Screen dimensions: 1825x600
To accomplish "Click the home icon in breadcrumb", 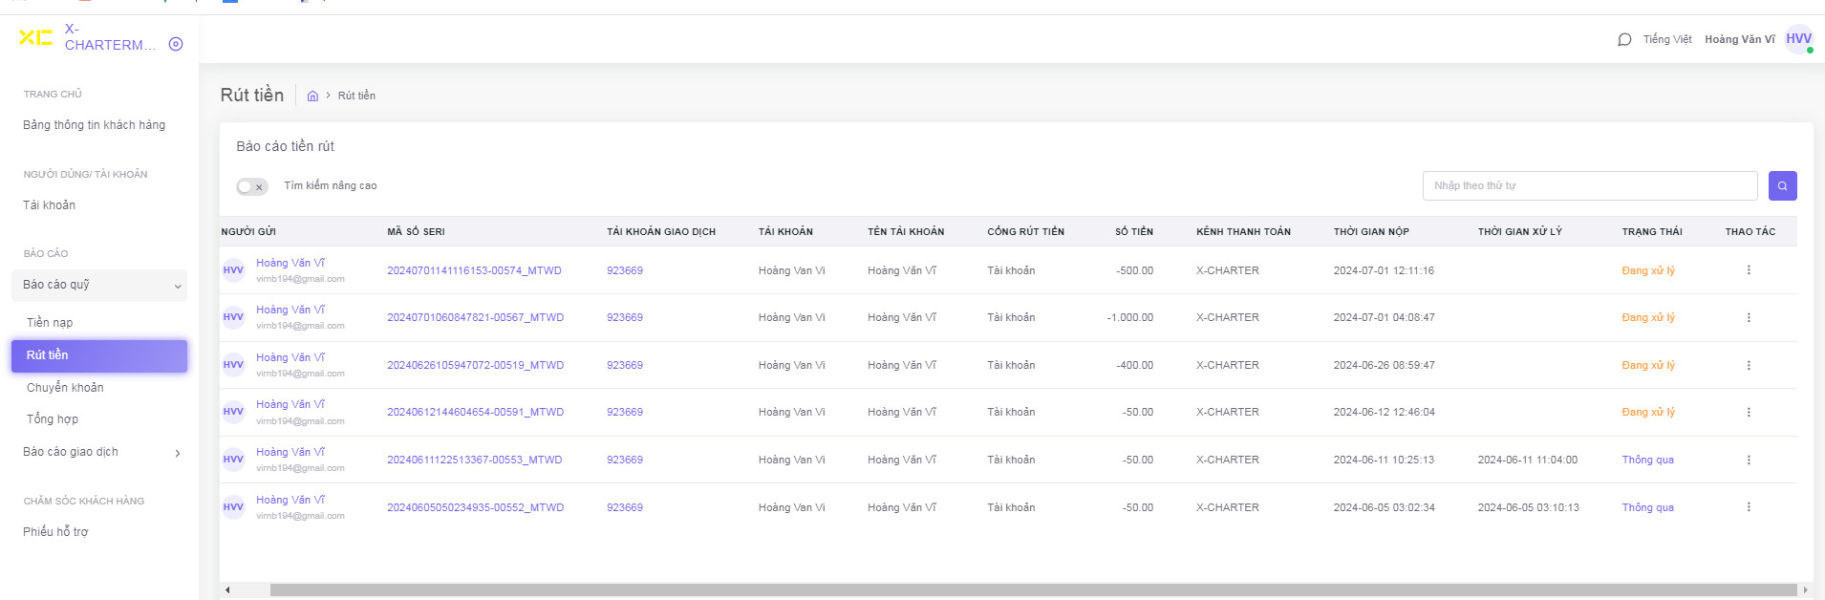I will pos(313,96).
